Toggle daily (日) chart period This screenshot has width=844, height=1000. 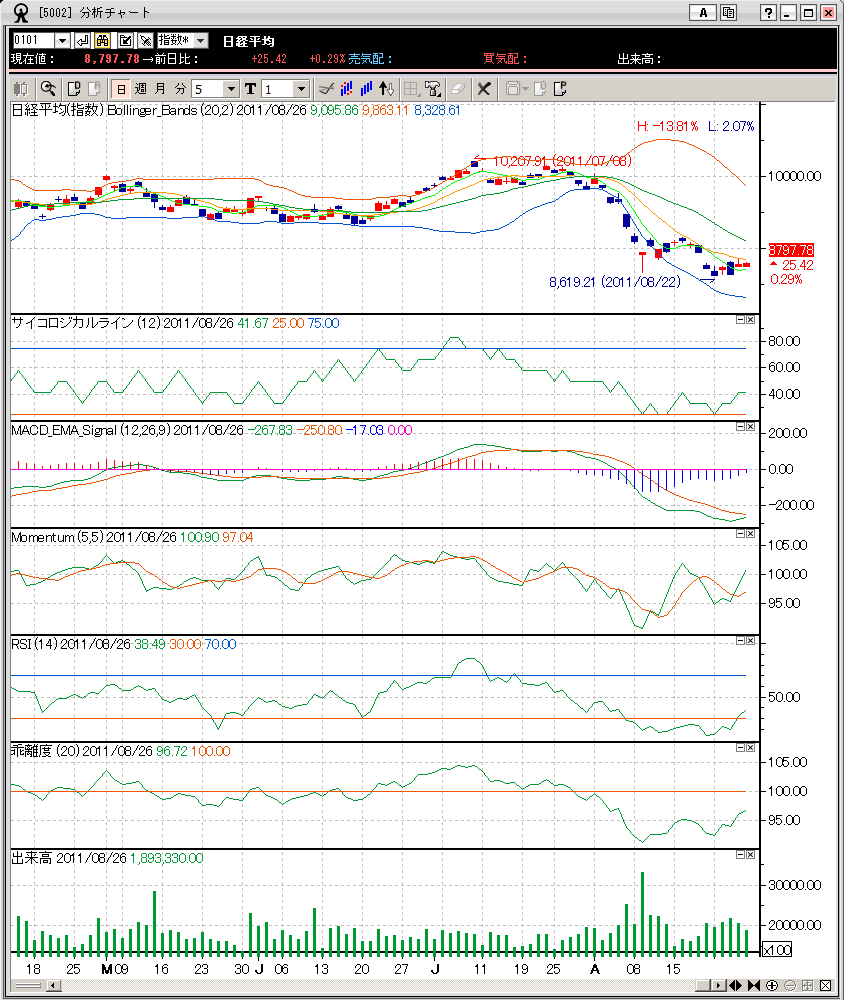pos(120,89)
